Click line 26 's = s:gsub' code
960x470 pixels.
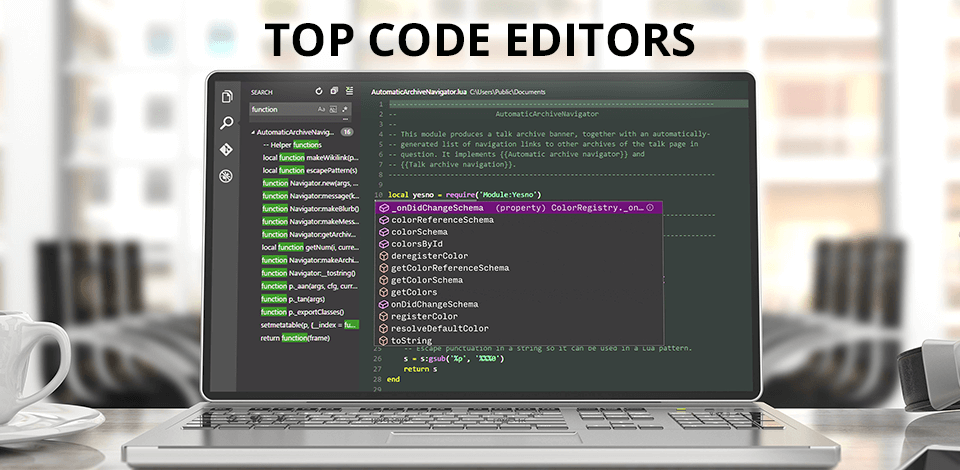click(x=453, y=359)
